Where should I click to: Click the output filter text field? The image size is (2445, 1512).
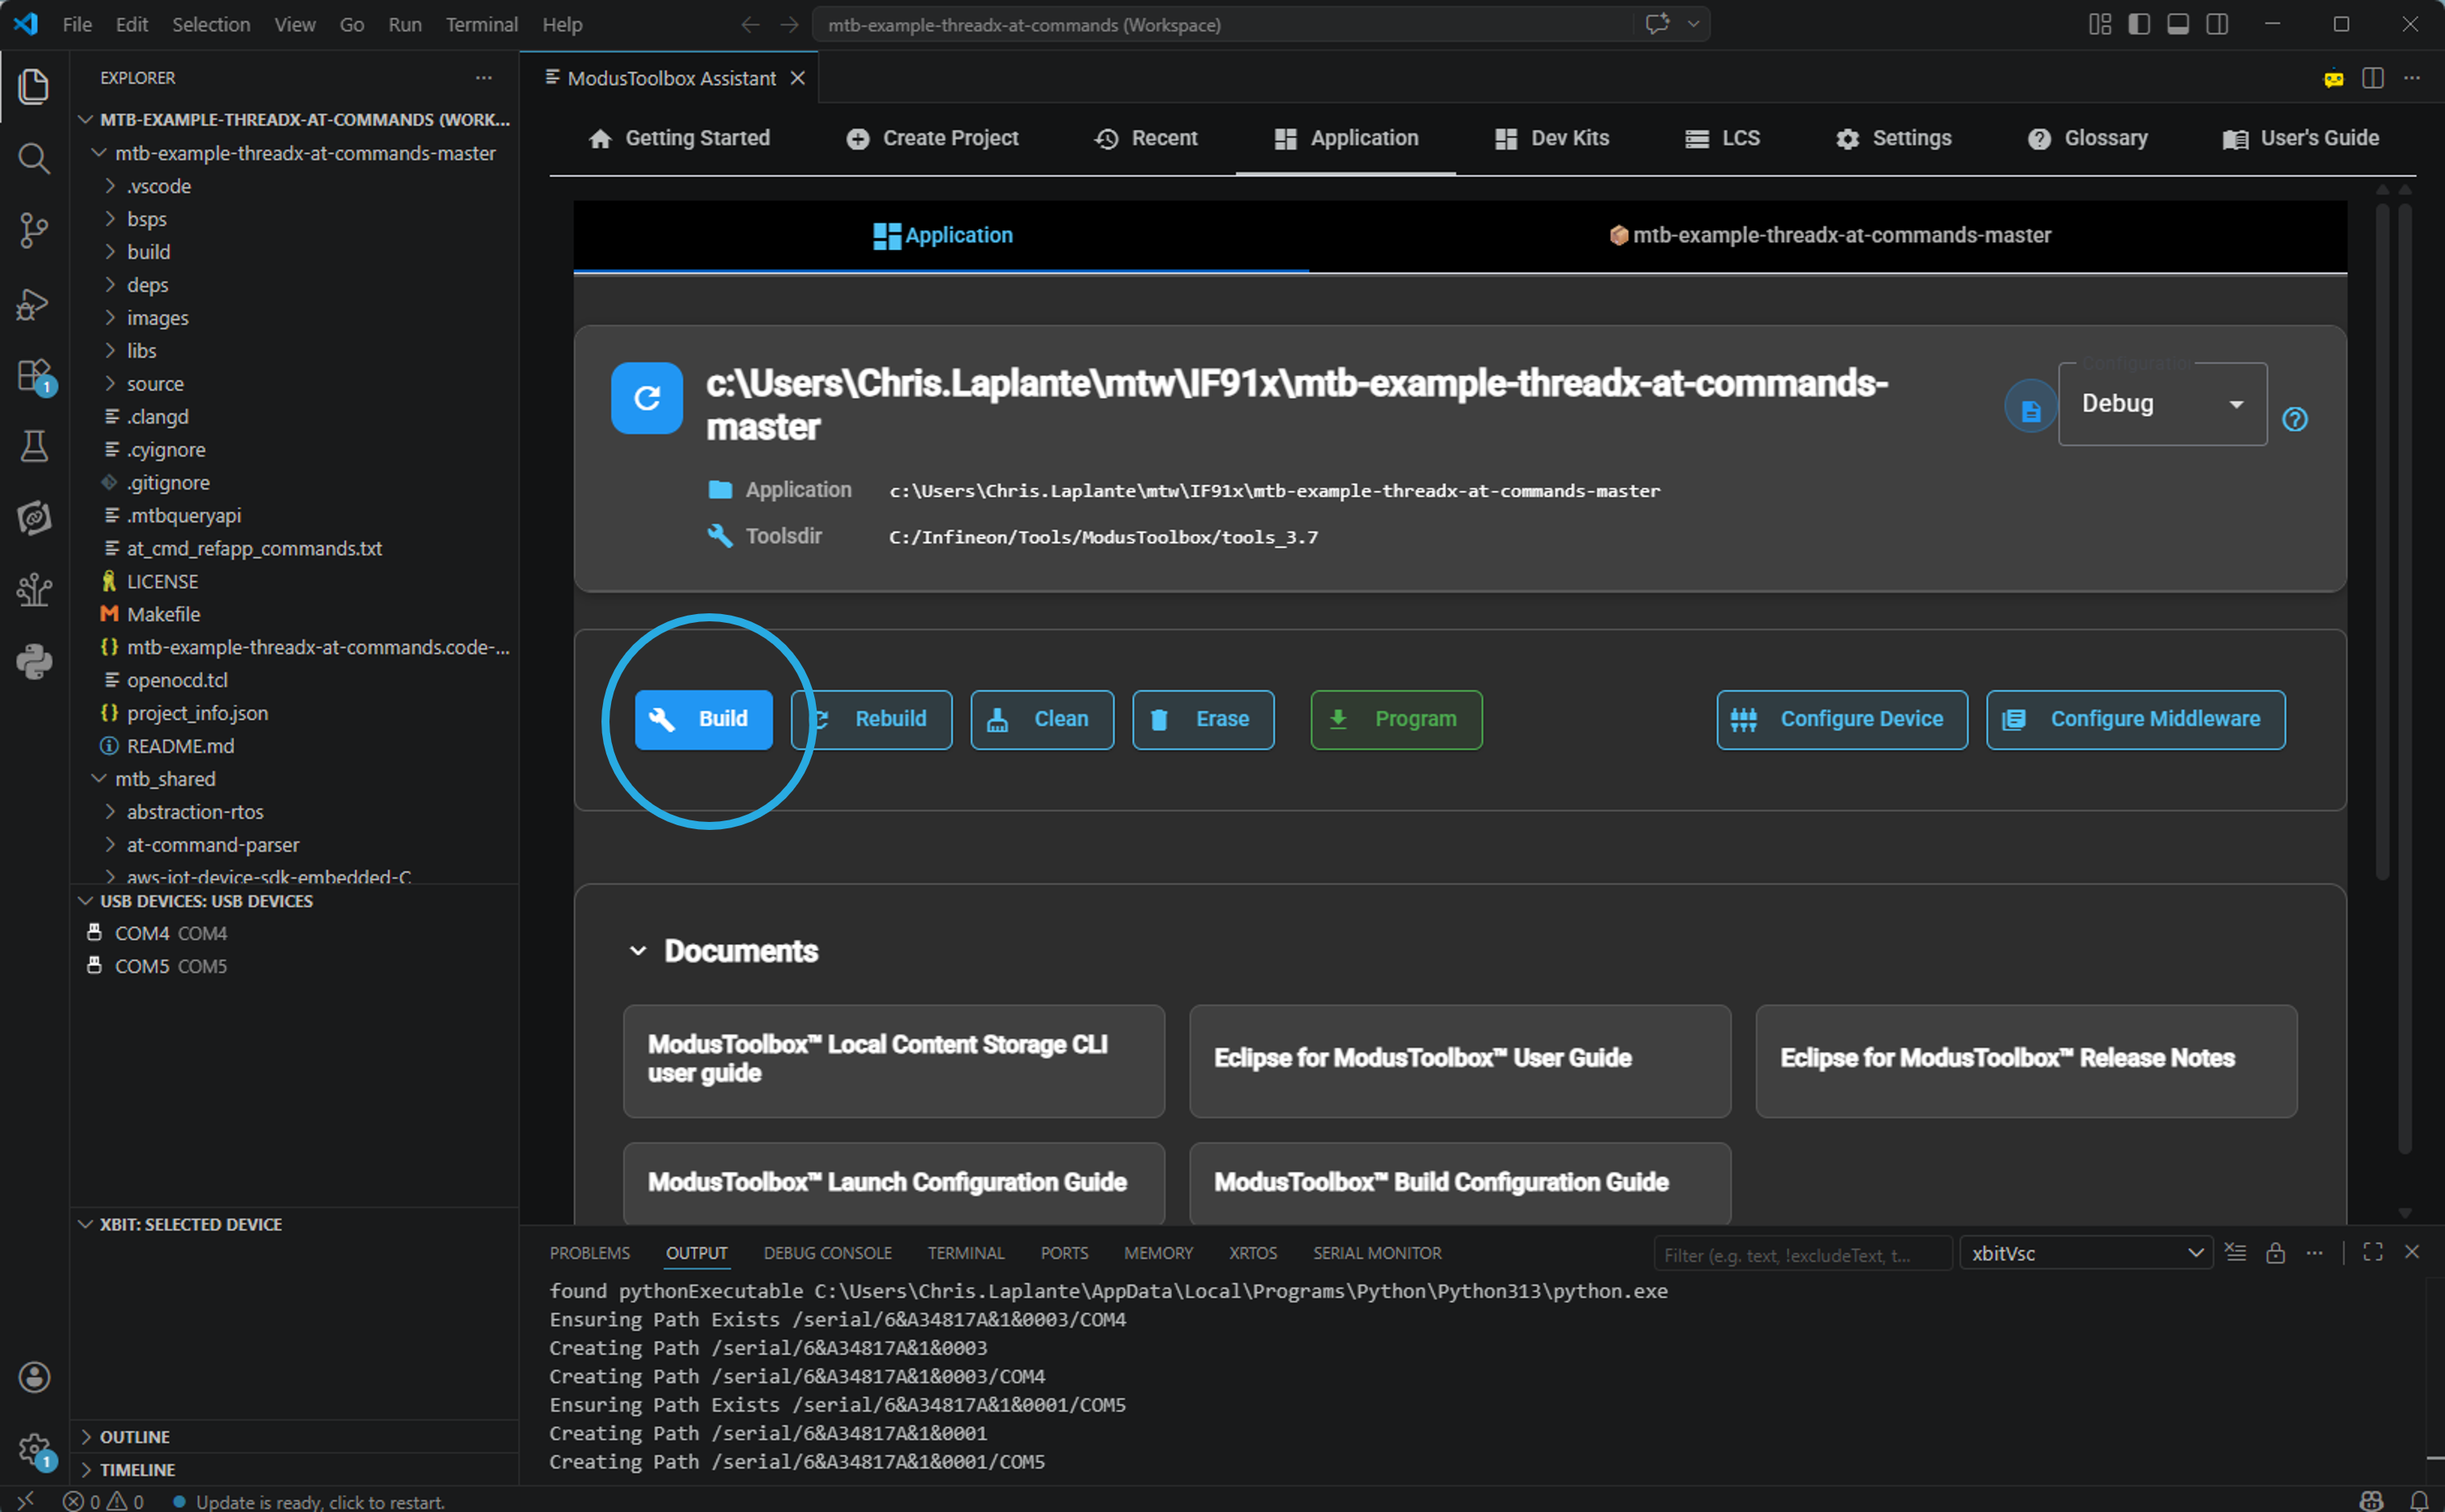1802,1254
